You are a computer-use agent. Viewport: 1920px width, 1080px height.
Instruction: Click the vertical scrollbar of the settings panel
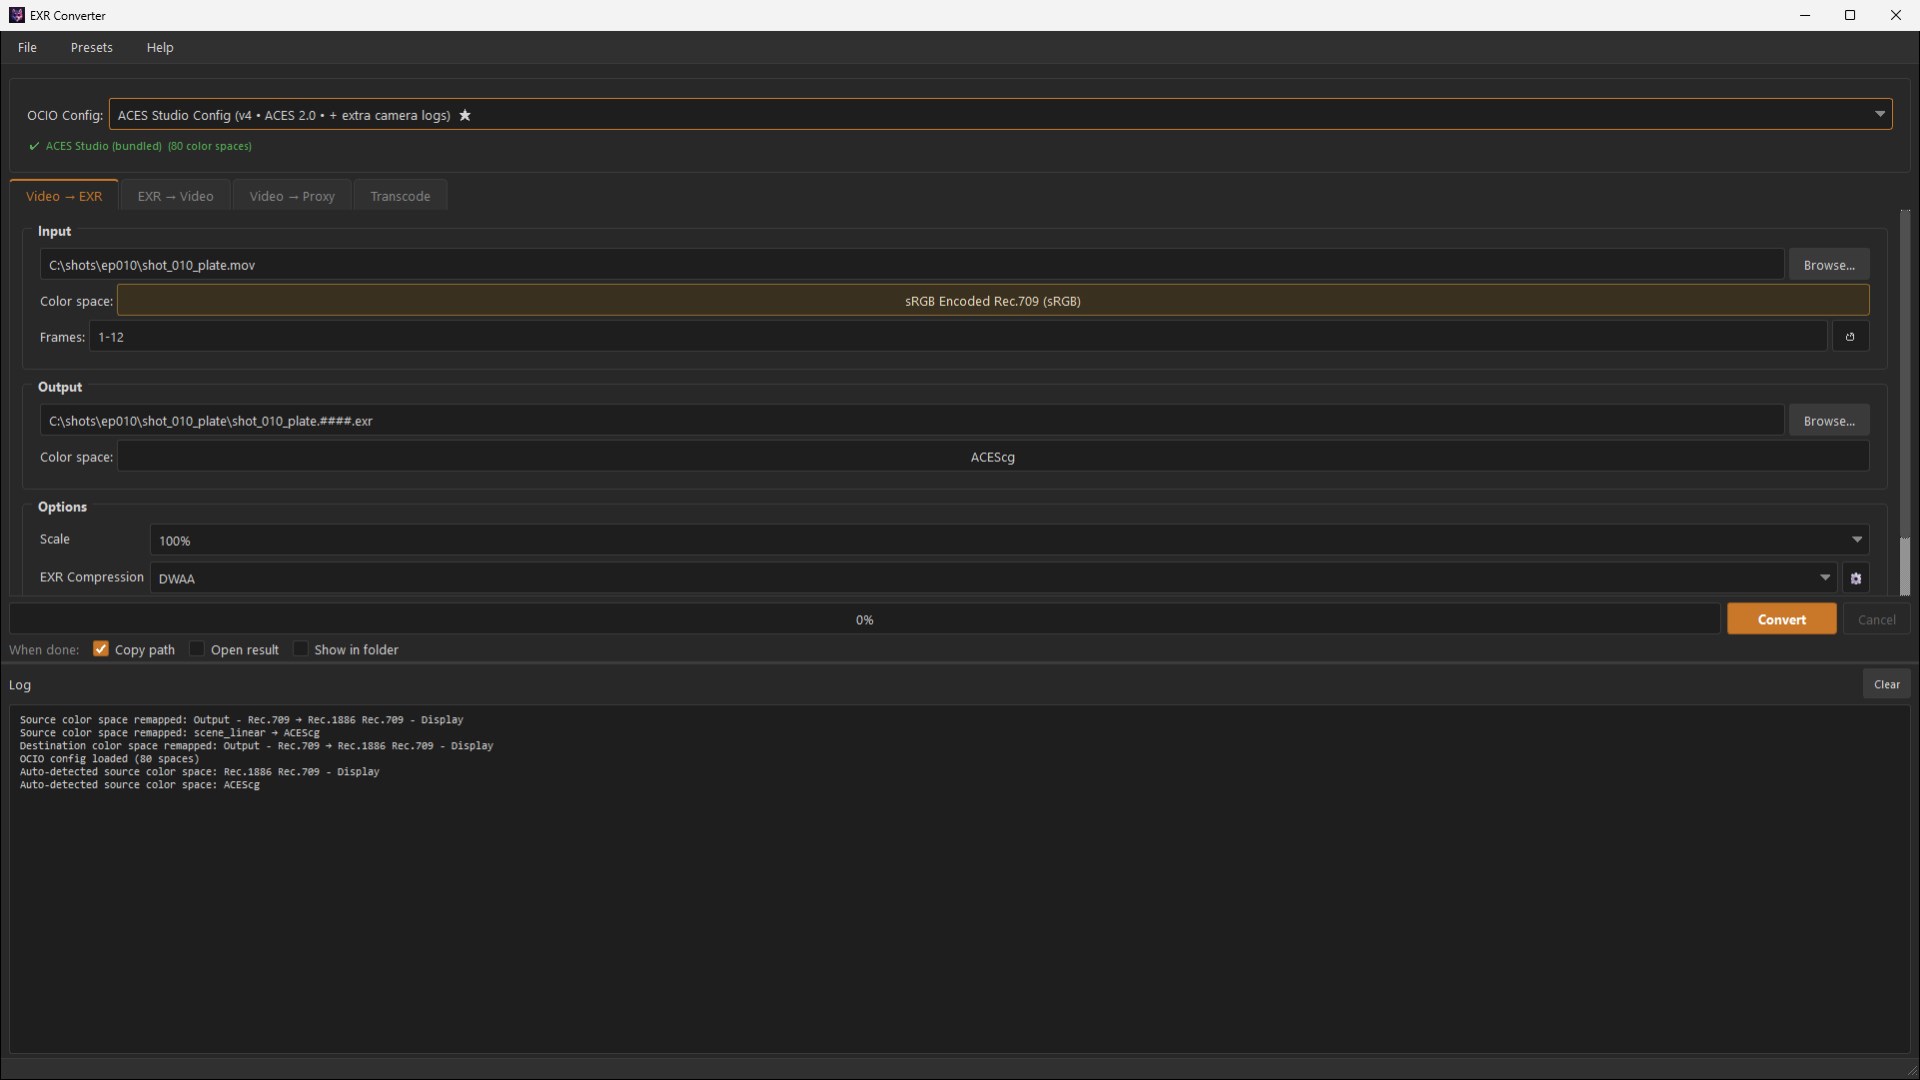(x=1905, y=403)
